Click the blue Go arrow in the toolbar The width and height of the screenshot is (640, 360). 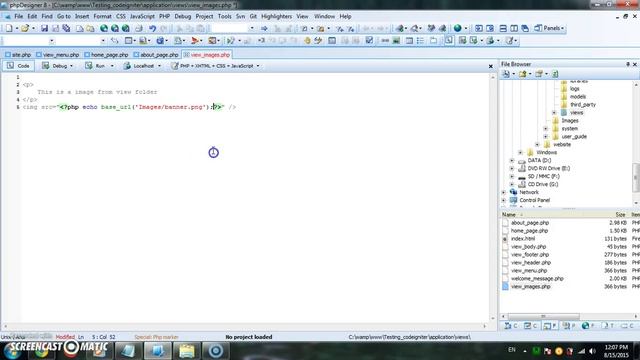point(264,28)
